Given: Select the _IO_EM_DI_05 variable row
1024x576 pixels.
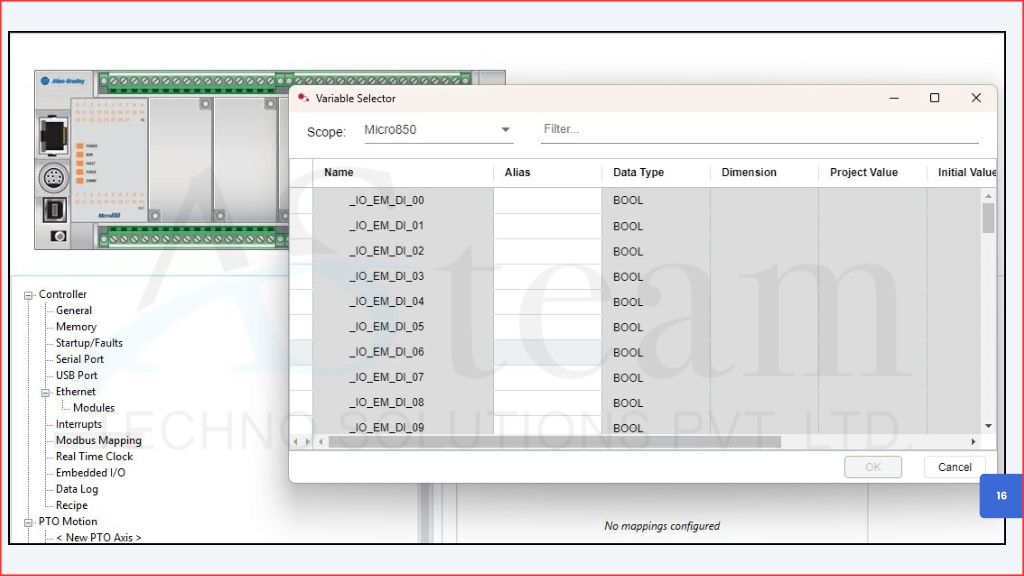Looking at the screenshot, I should 386,327.
